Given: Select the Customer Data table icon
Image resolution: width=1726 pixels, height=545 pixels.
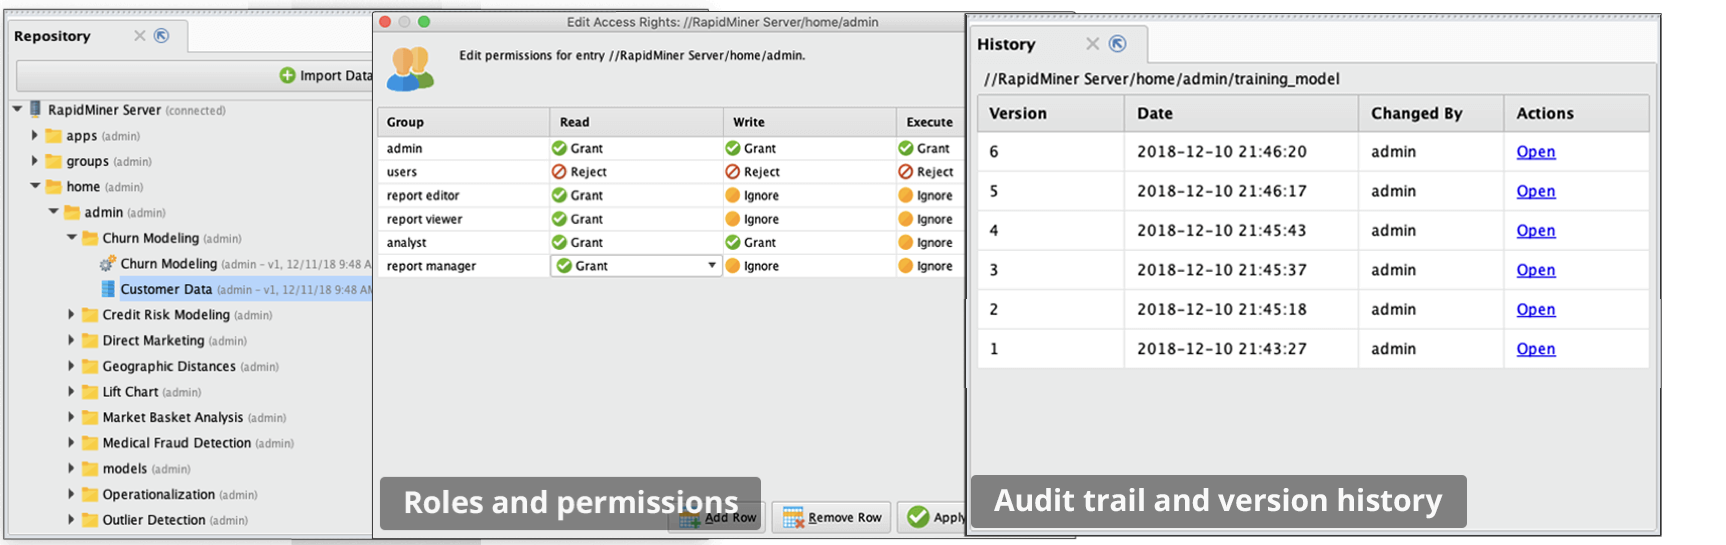Looking at the screenshot, I should [x=108, y=289].
